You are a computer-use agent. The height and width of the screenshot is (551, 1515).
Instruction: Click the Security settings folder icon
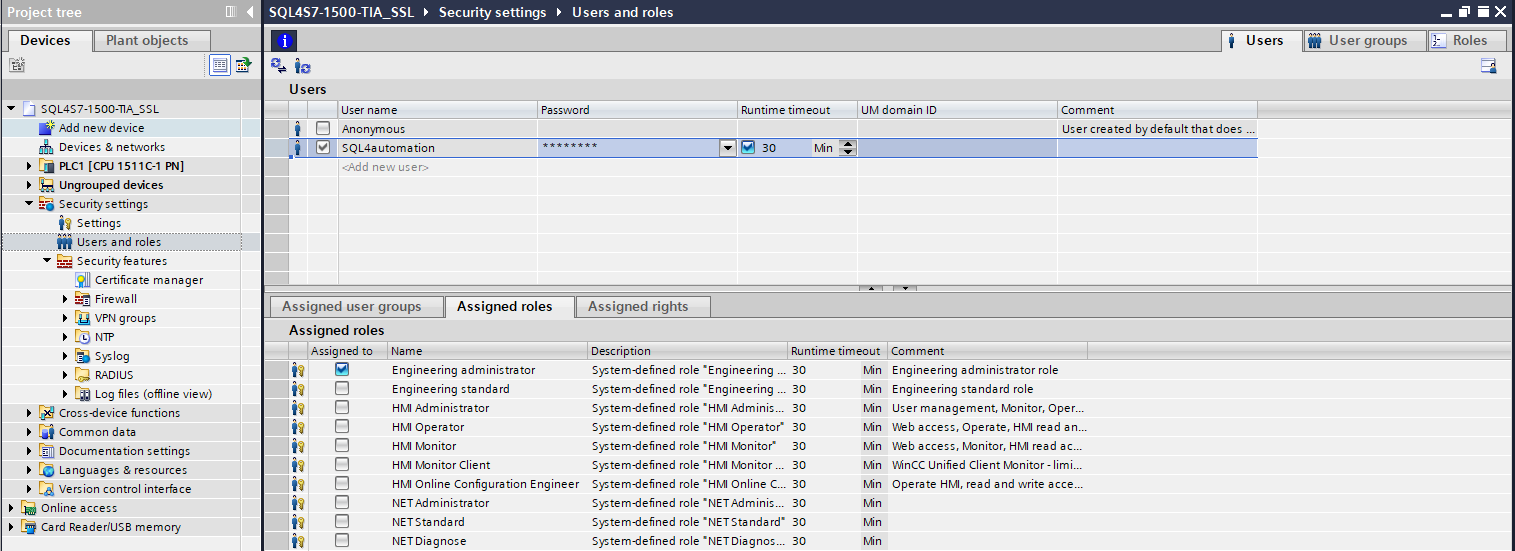pyautogui.click(x=47, y=204)
